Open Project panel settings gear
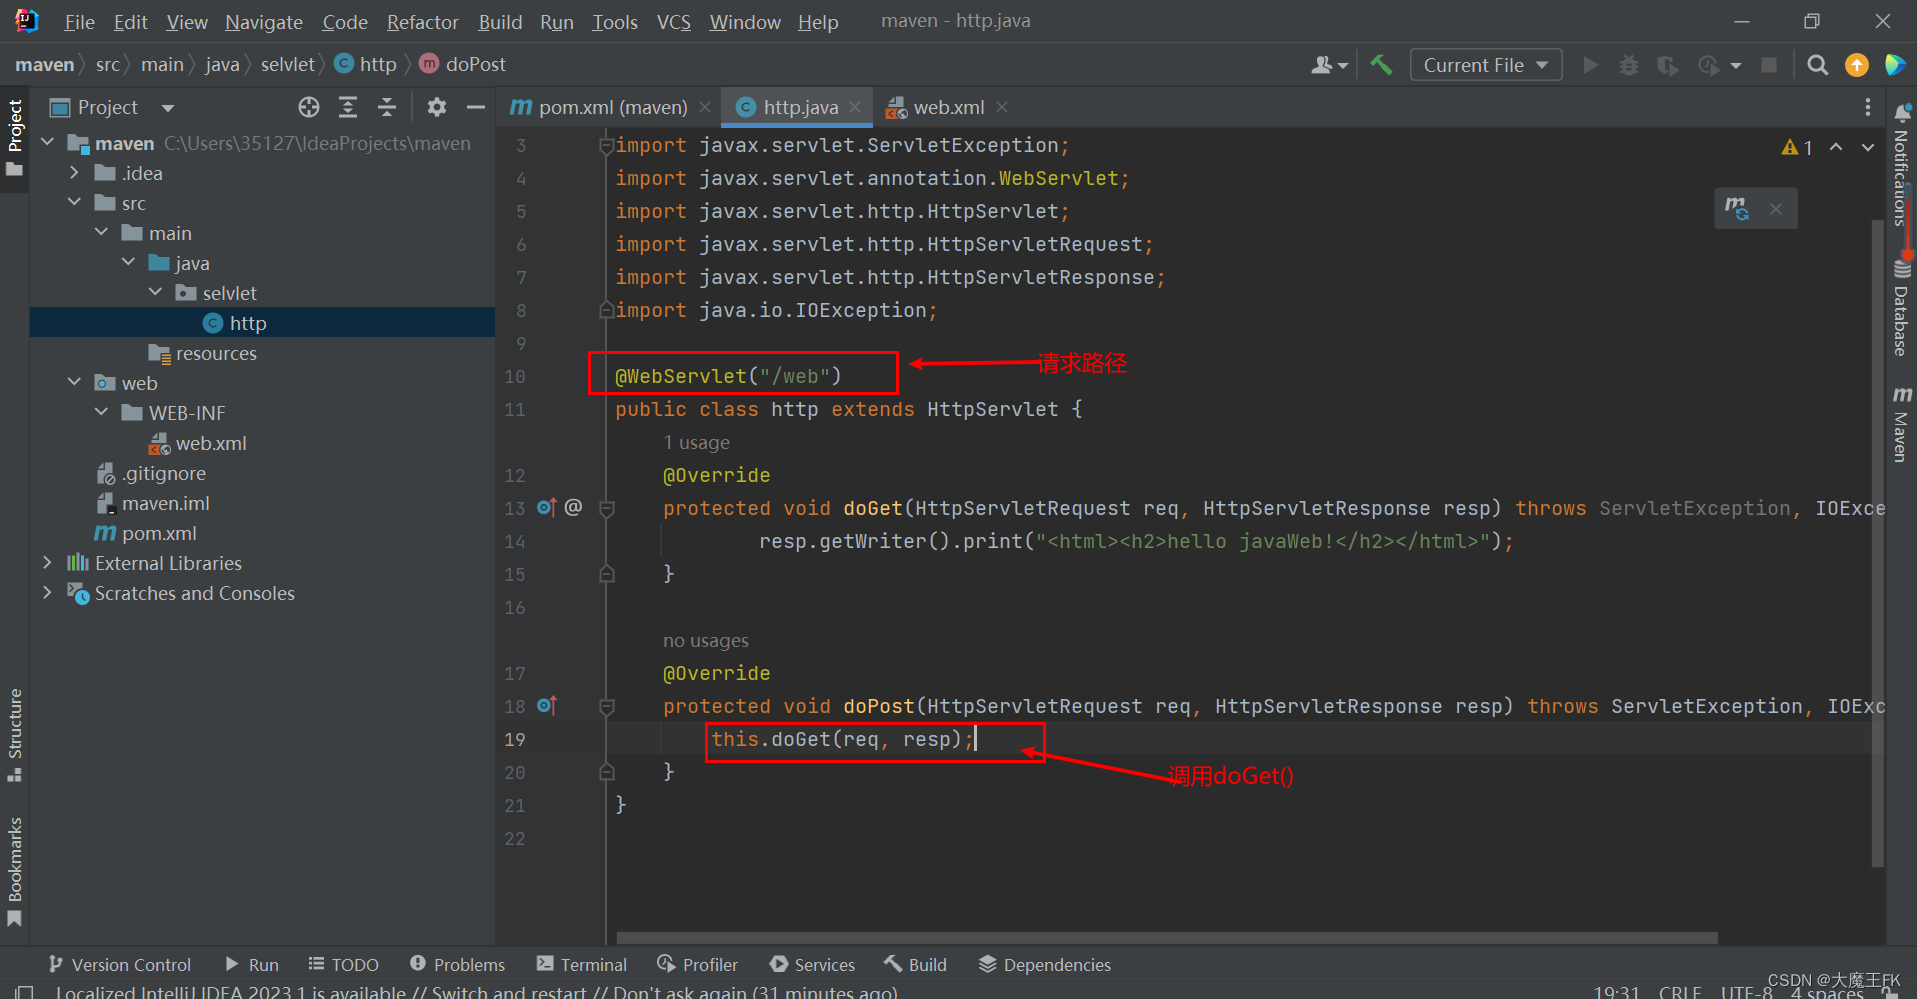 [x=437, y=107]
